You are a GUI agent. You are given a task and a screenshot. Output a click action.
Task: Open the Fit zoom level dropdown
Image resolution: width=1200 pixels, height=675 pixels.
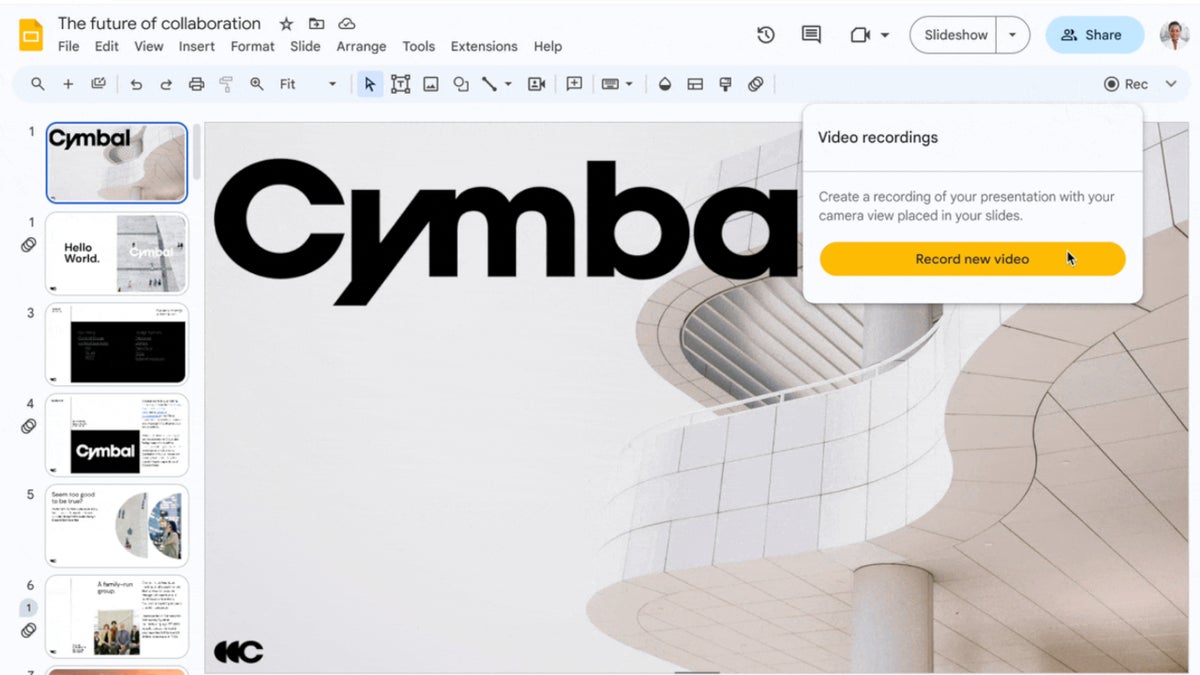(308, 84)
